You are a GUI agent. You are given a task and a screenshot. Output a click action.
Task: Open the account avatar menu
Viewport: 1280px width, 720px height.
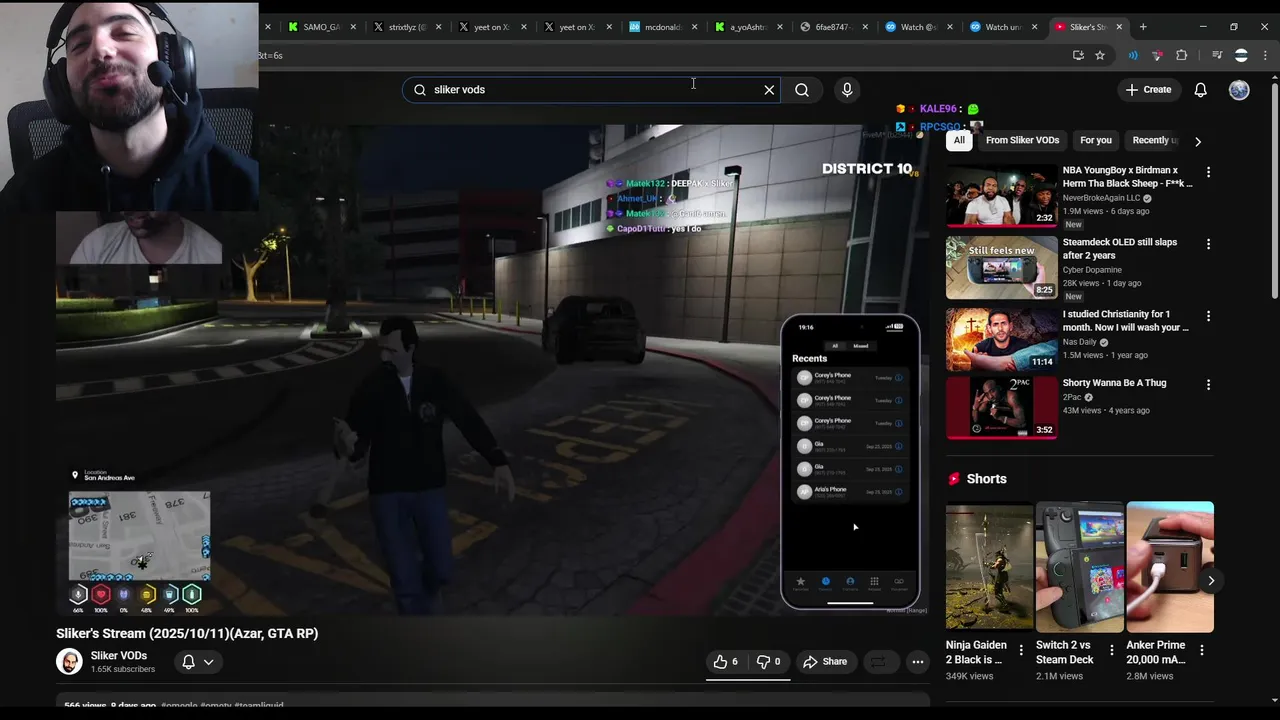[x=1239, y=90]
